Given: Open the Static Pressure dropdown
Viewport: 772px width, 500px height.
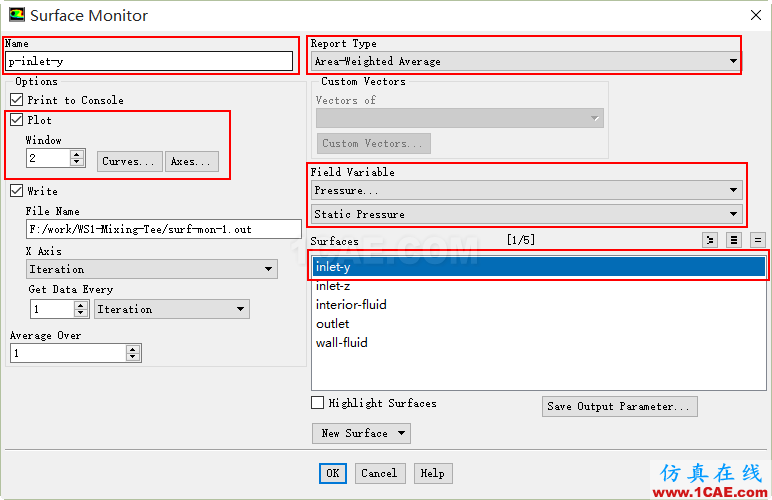Looking at the screenshot, I should pyautogui.click(x=526, y=214).
